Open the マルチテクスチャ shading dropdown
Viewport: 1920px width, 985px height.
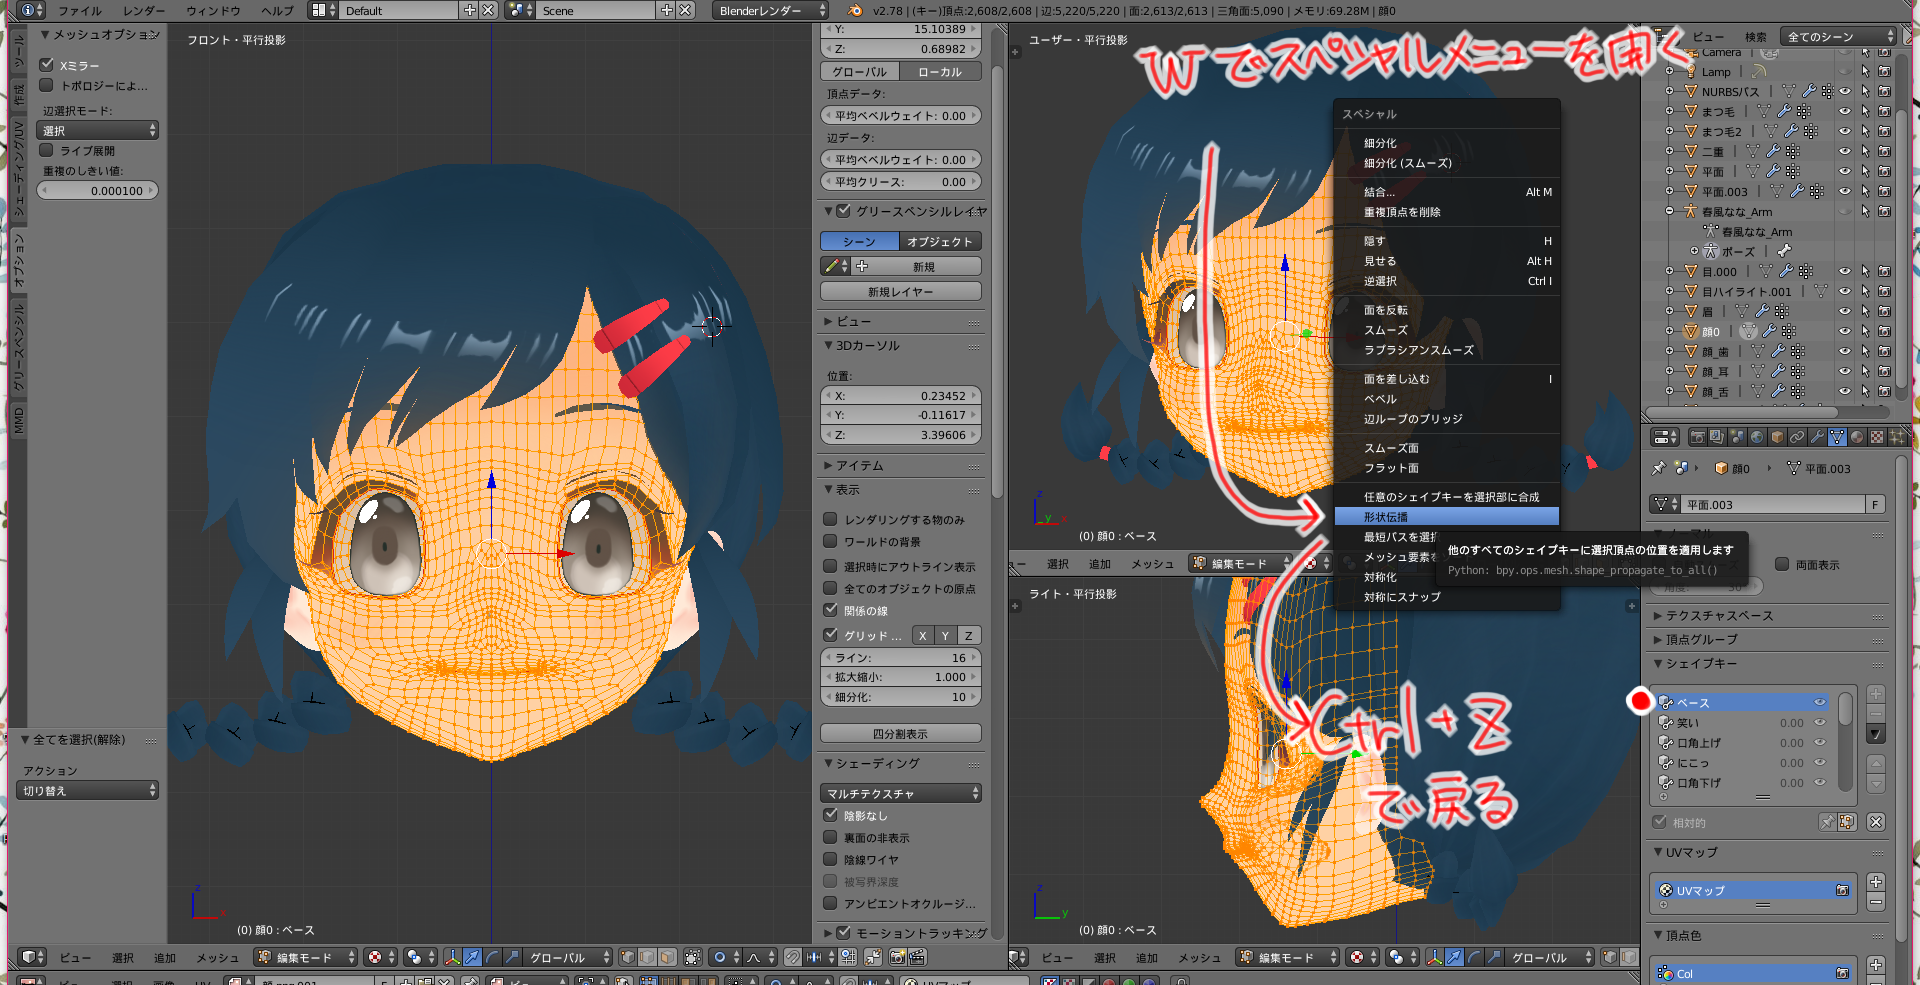click(x=901, y=793)
